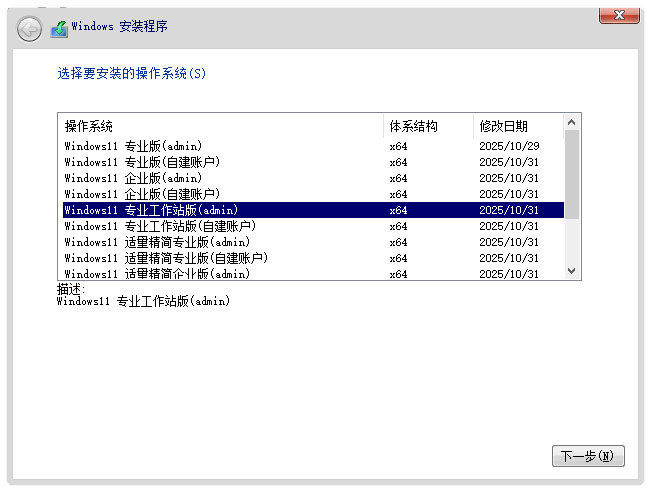Click the list's scroll down arrow

point(572,271)
